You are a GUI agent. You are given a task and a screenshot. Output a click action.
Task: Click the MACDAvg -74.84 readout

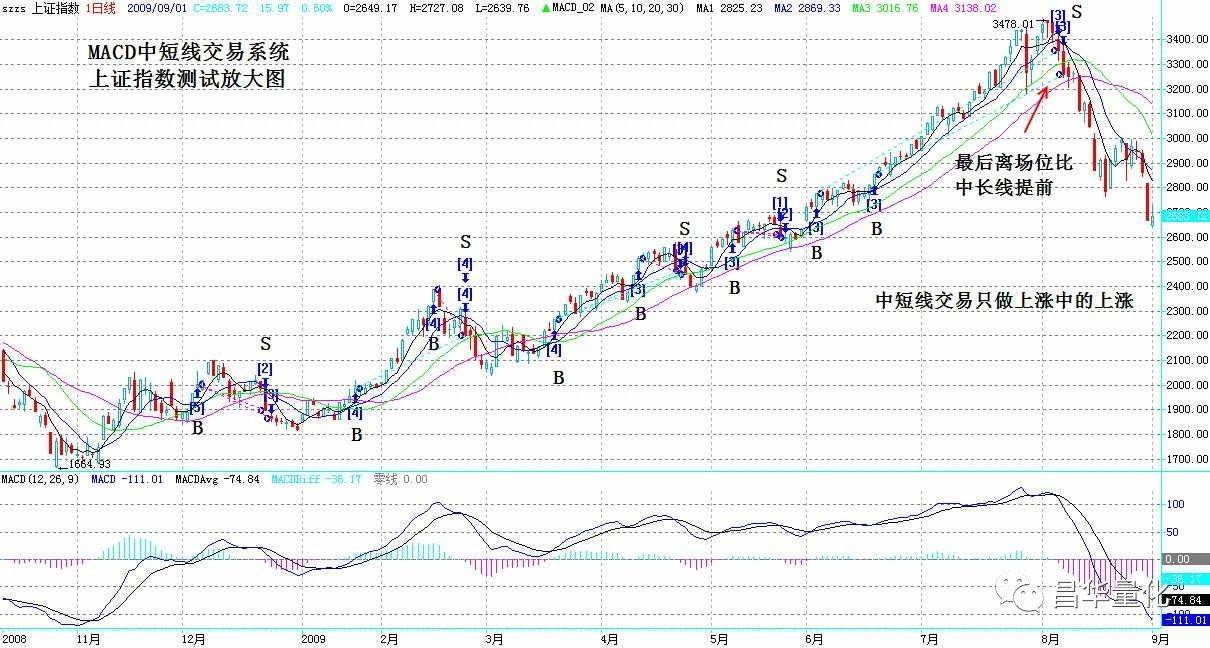[217, 479]
